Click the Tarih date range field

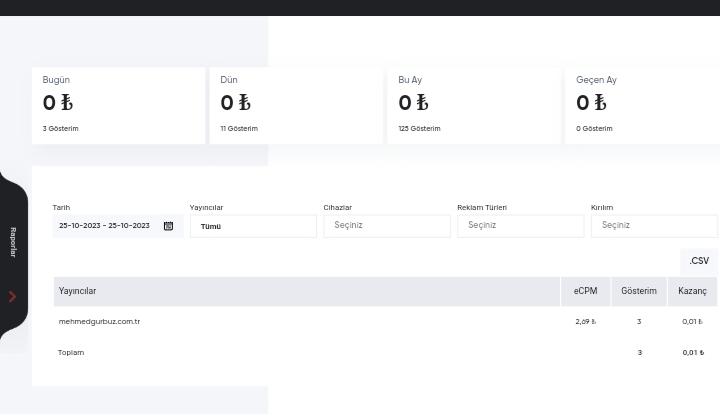(118, 226)
